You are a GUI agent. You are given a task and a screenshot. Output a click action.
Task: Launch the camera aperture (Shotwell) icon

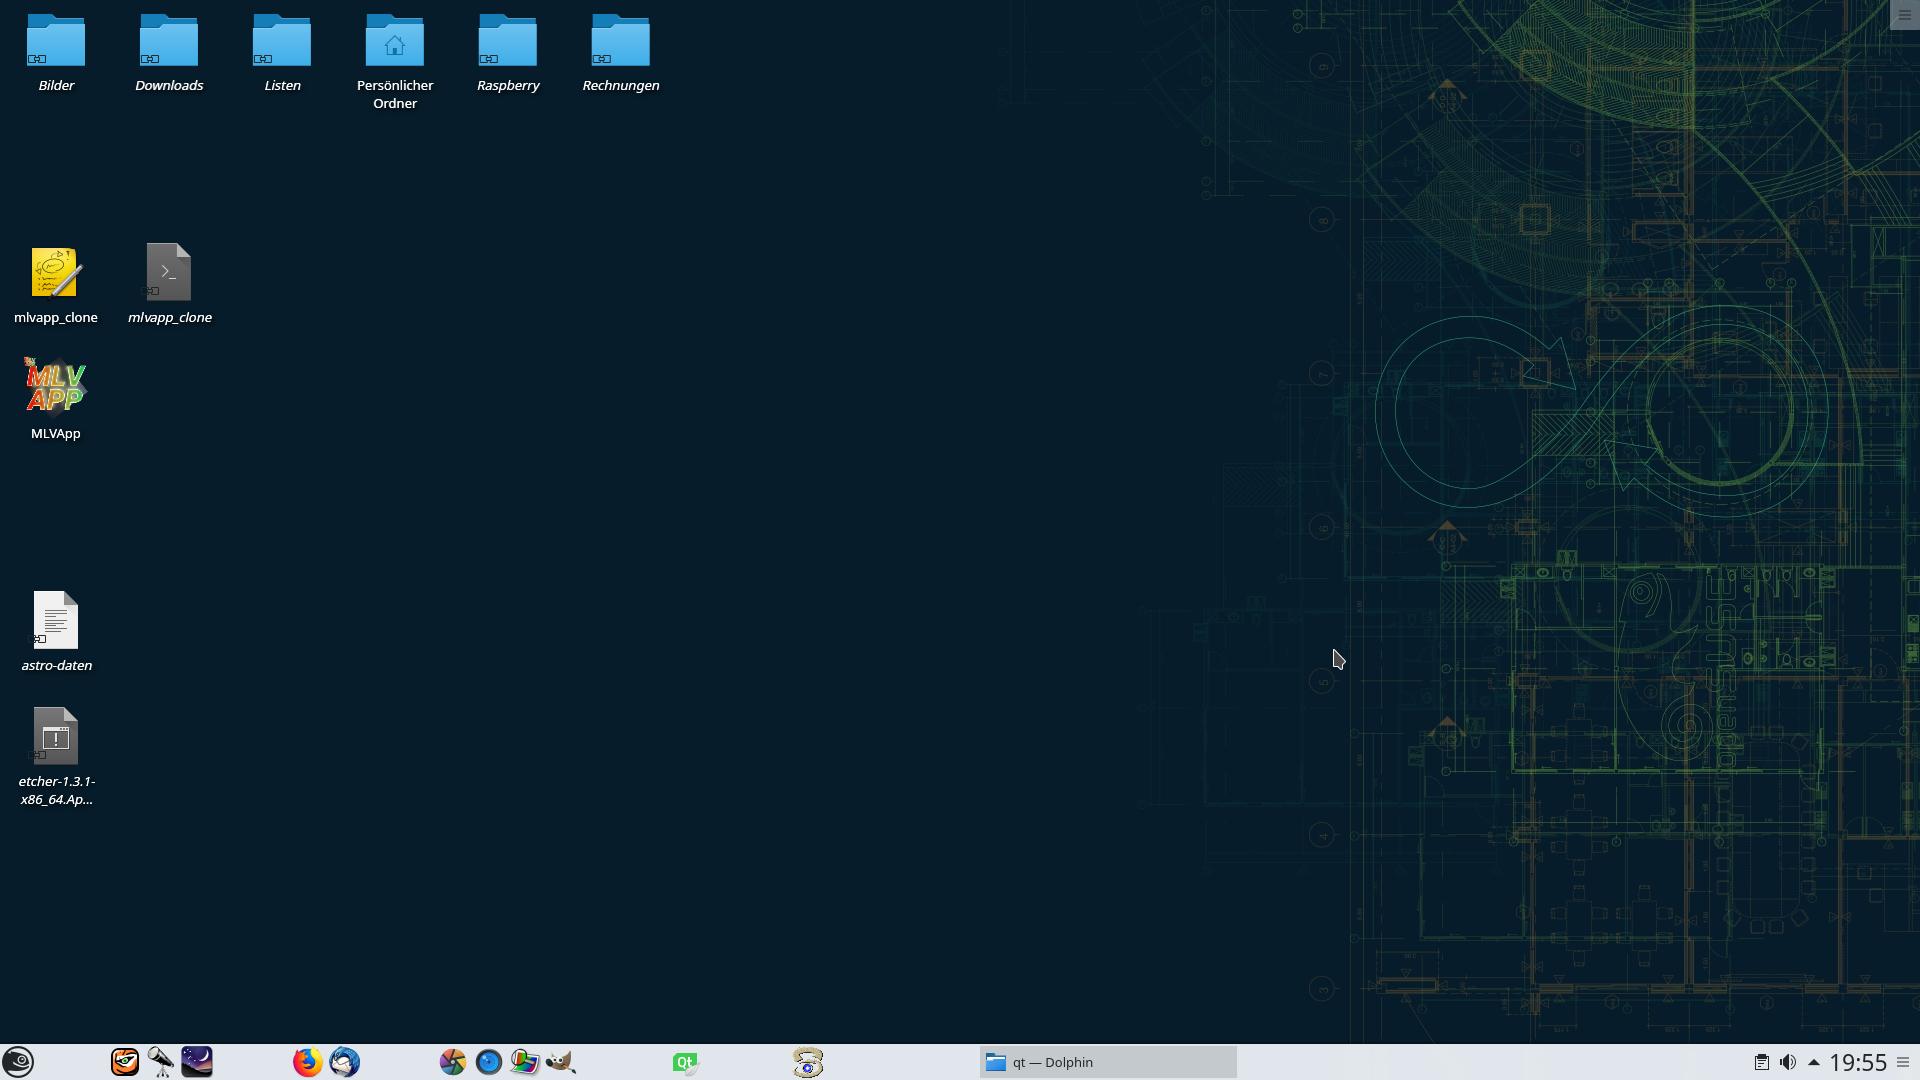[x=452, y=1062]
